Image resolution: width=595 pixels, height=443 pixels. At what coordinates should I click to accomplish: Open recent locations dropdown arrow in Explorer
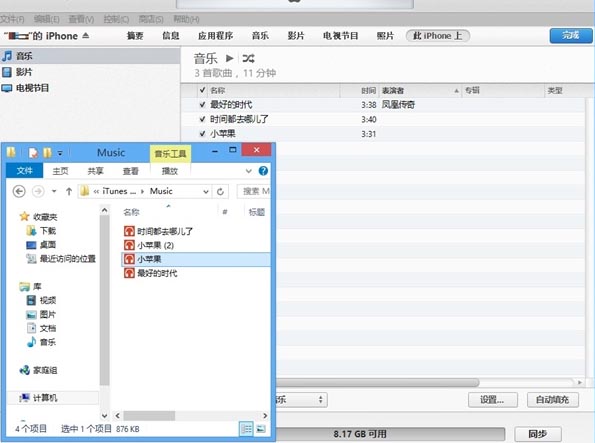[x=54, y=191]
